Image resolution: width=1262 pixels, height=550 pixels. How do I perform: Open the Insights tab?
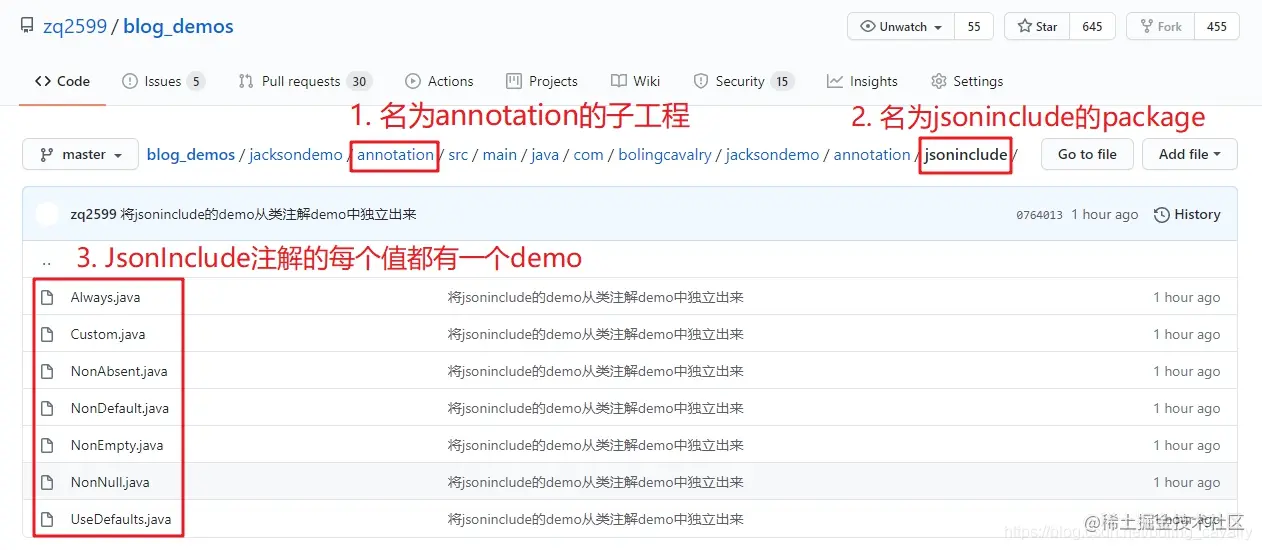(862, 81)
